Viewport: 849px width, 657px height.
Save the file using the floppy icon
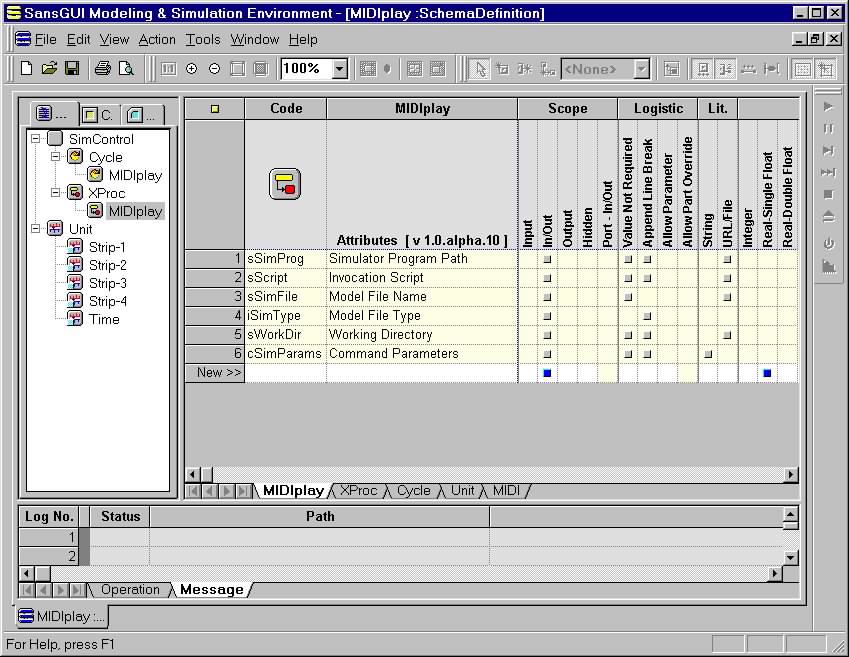tap(71, 69)
